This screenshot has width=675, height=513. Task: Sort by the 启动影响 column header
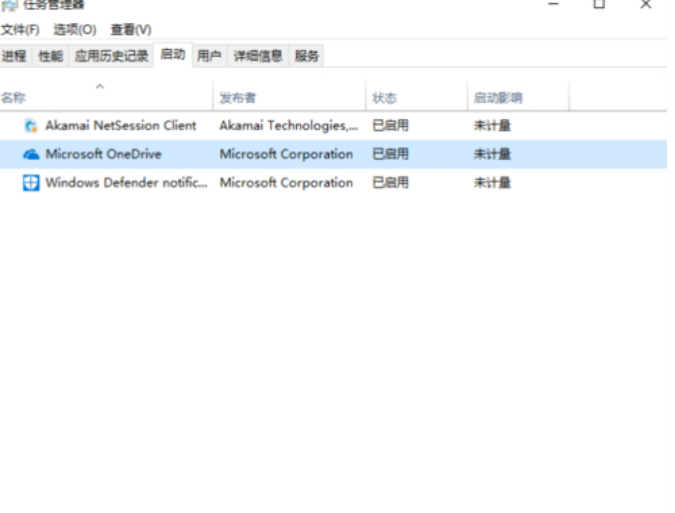click(x=497, y=98)
